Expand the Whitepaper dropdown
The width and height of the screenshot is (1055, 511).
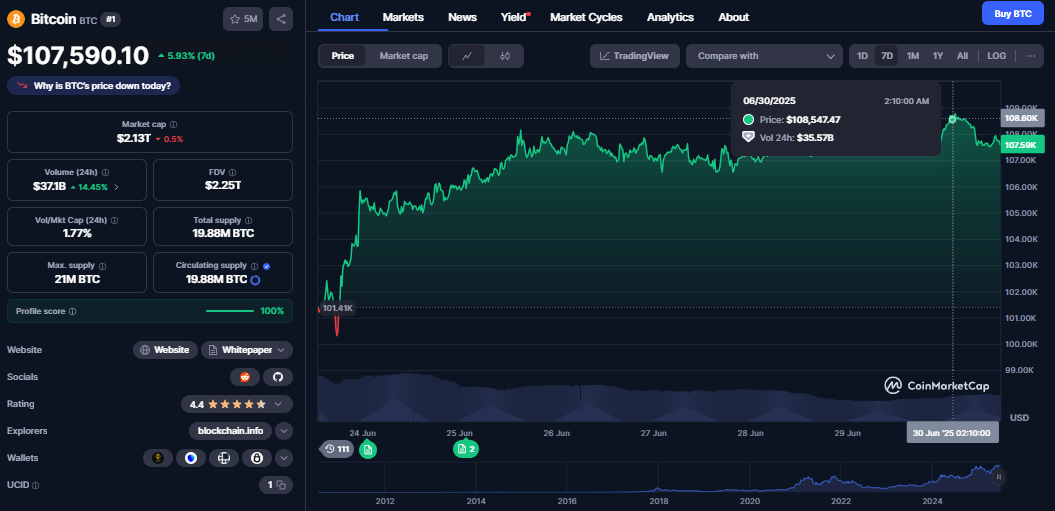281,350
